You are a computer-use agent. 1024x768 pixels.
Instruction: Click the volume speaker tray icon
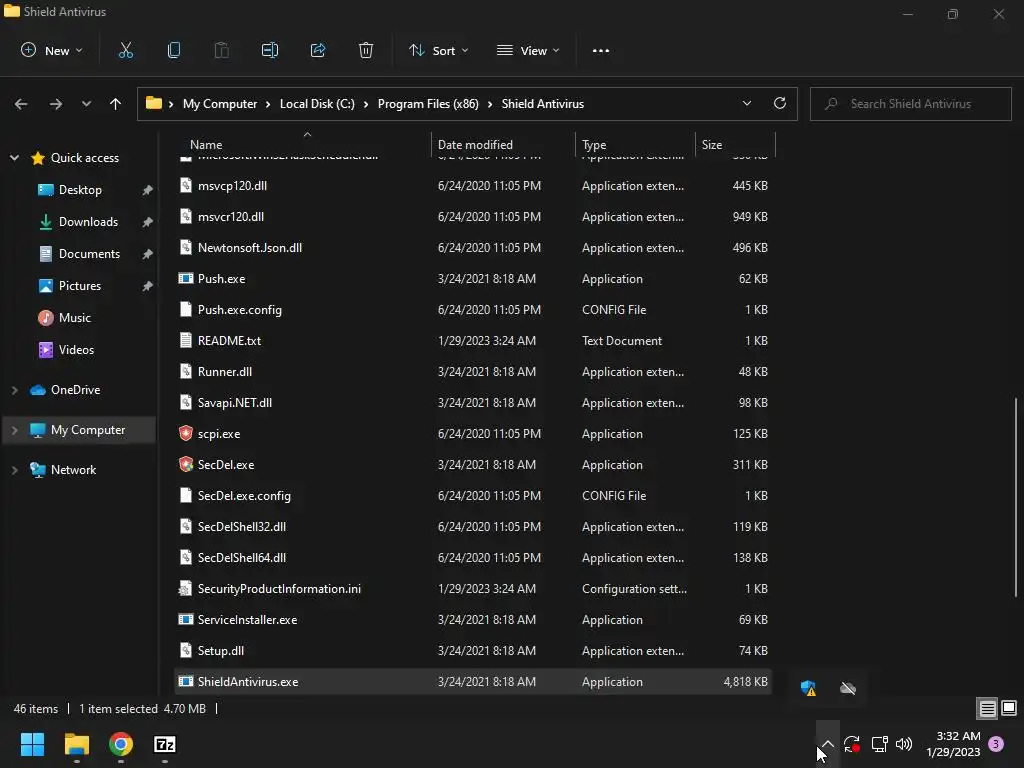(904, 744)
